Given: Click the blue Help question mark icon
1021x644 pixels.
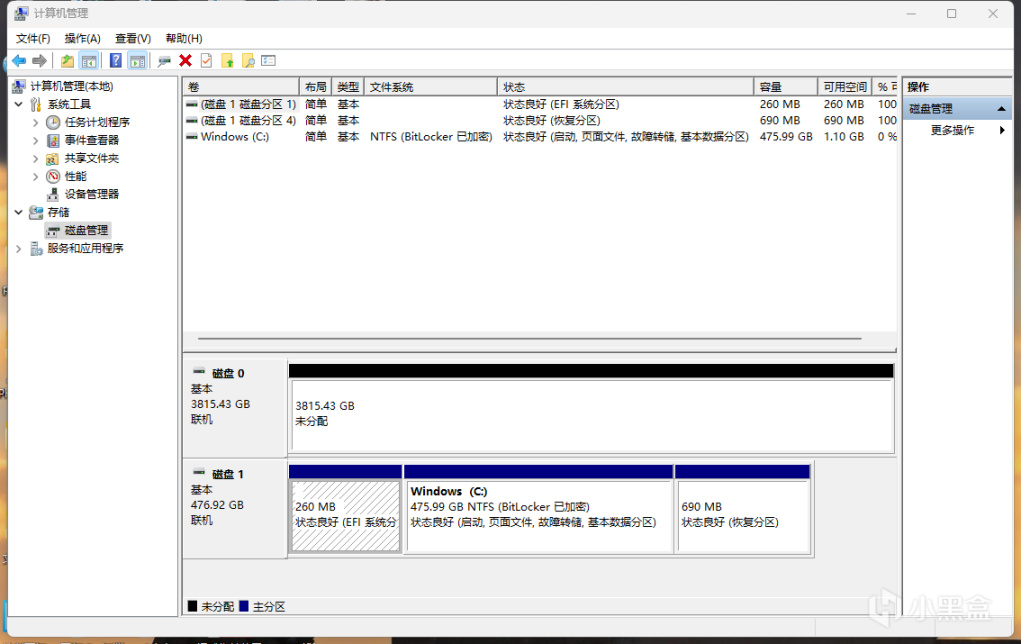Looking at the screenshot, I should pyautogui.click(x=115, y=61).
